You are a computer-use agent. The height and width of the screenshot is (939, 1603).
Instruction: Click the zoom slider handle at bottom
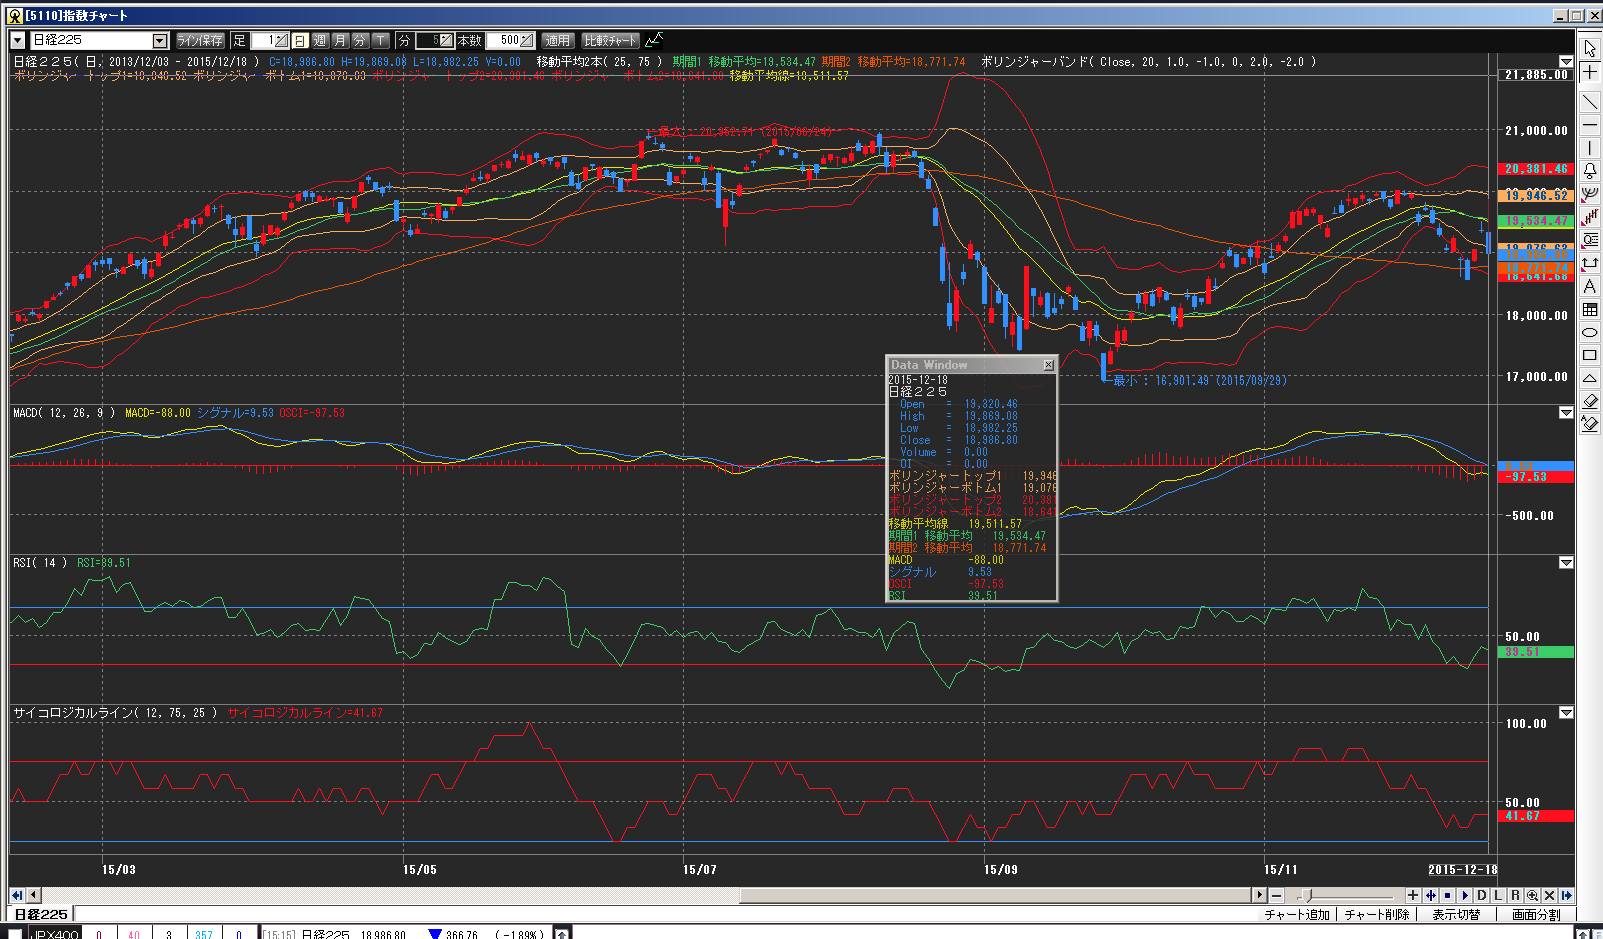click(1308, 896)
